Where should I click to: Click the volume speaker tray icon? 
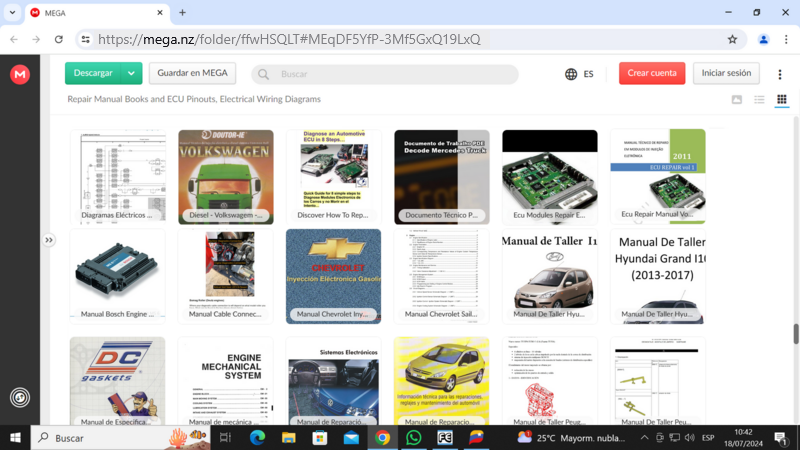tap(690, 438)
